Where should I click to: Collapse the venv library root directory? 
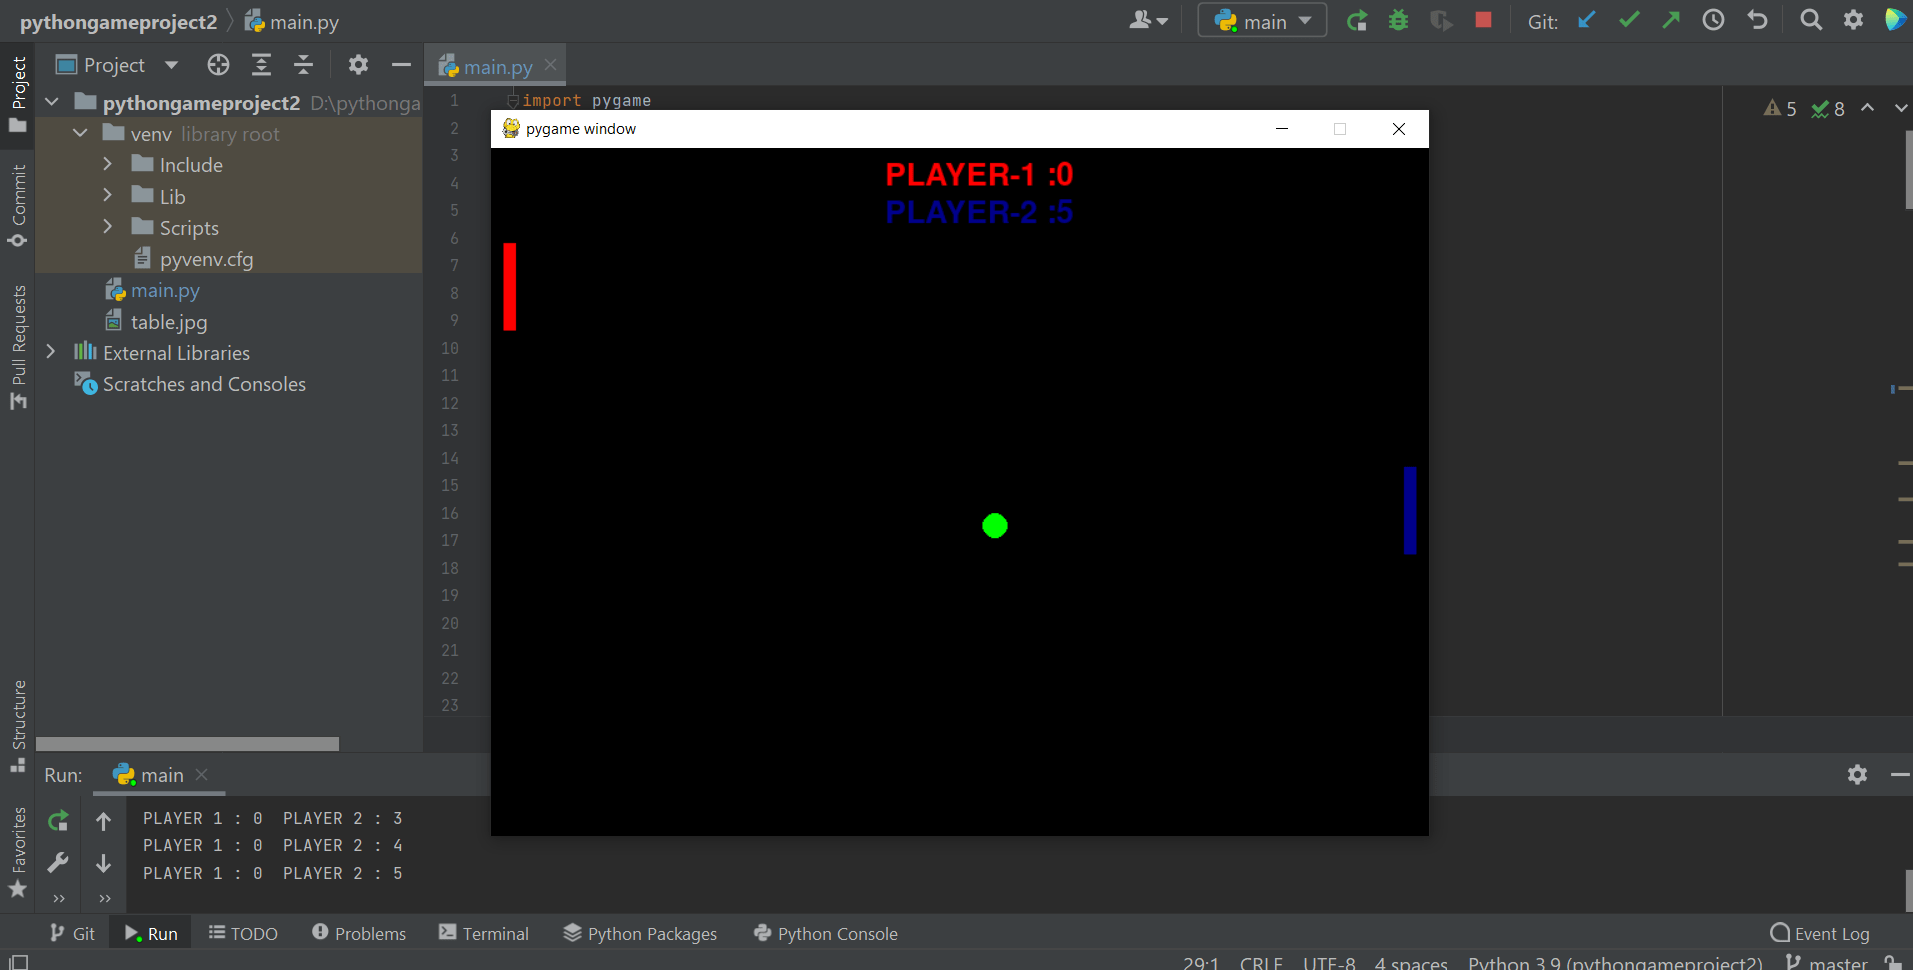(79, 133)
